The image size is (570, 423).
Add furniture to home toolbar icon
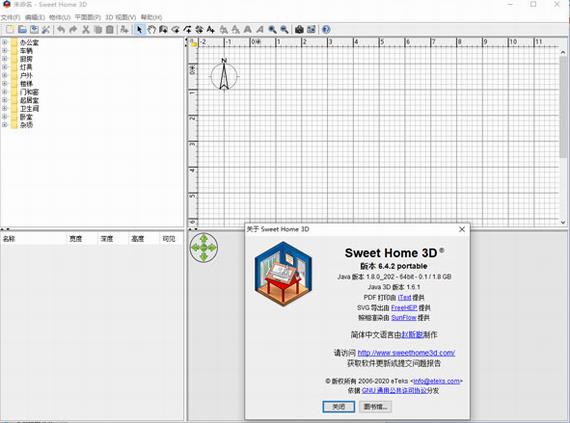(x=124, y=29)
